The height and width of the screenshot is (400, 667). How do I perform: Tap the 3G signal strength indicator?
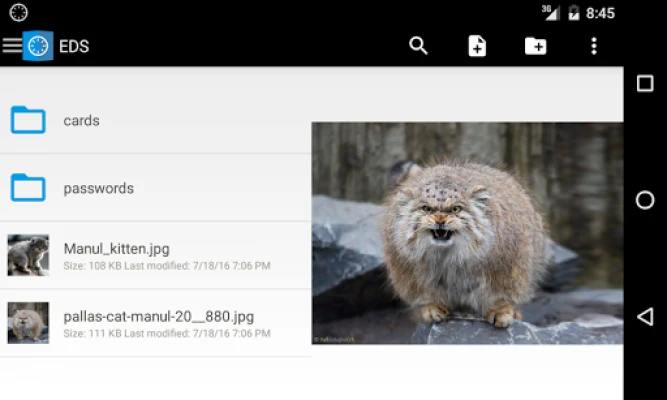(550, 12)
